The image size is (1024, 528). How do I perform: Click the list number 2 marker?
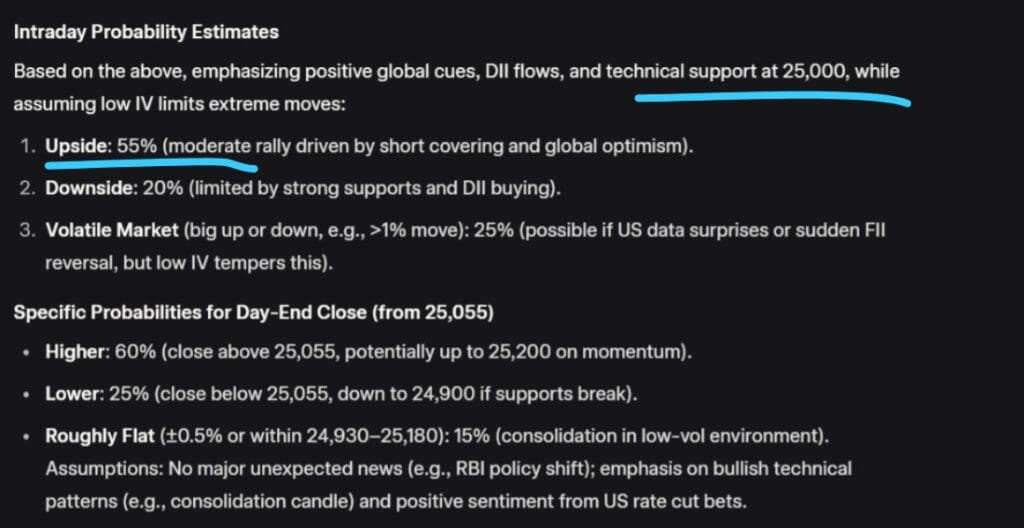click(26, 188)
